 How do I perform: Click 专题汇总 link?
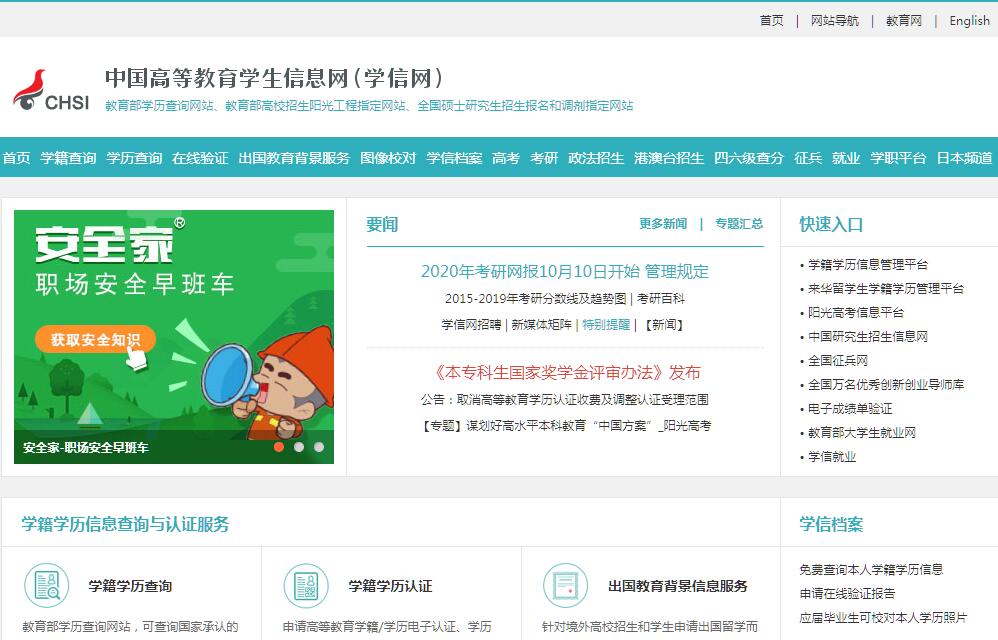tap(739, 223)
